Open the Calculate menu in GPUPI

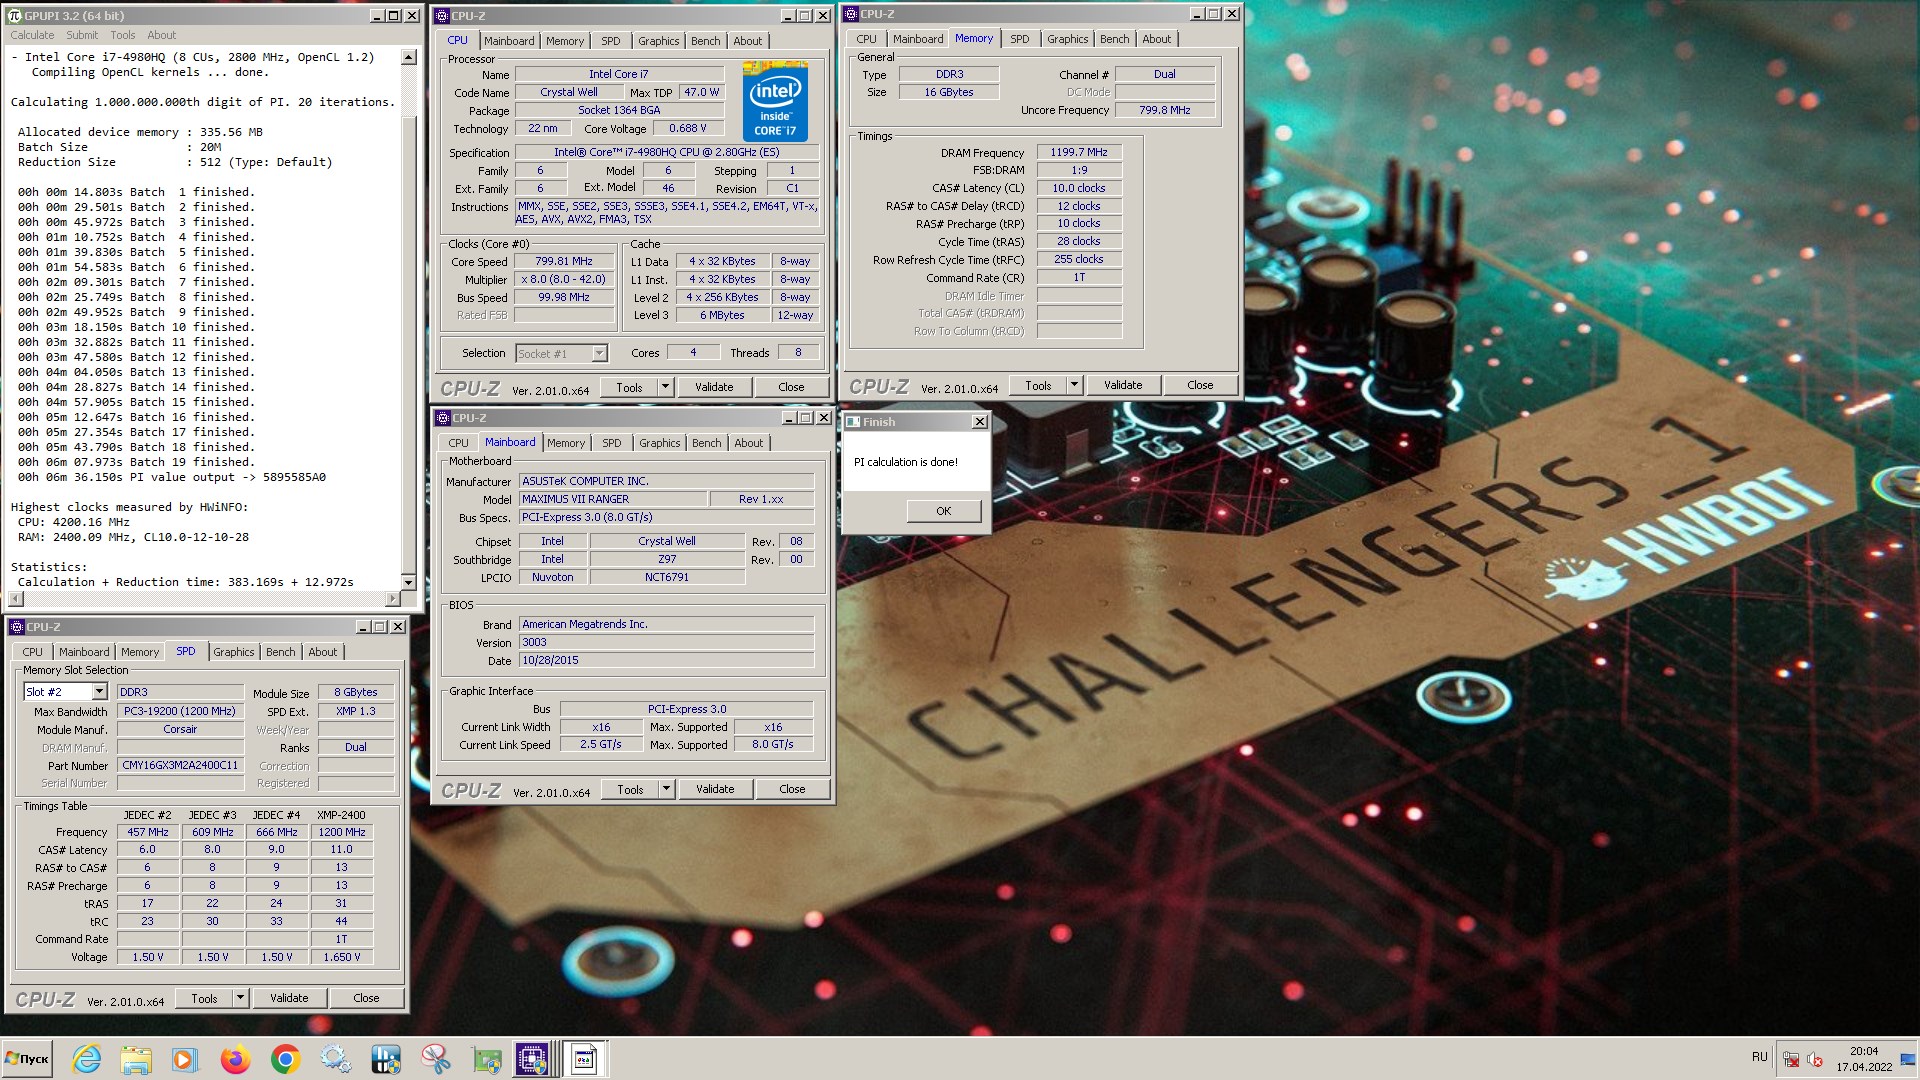pyautogui.click(x=33, y=35)
